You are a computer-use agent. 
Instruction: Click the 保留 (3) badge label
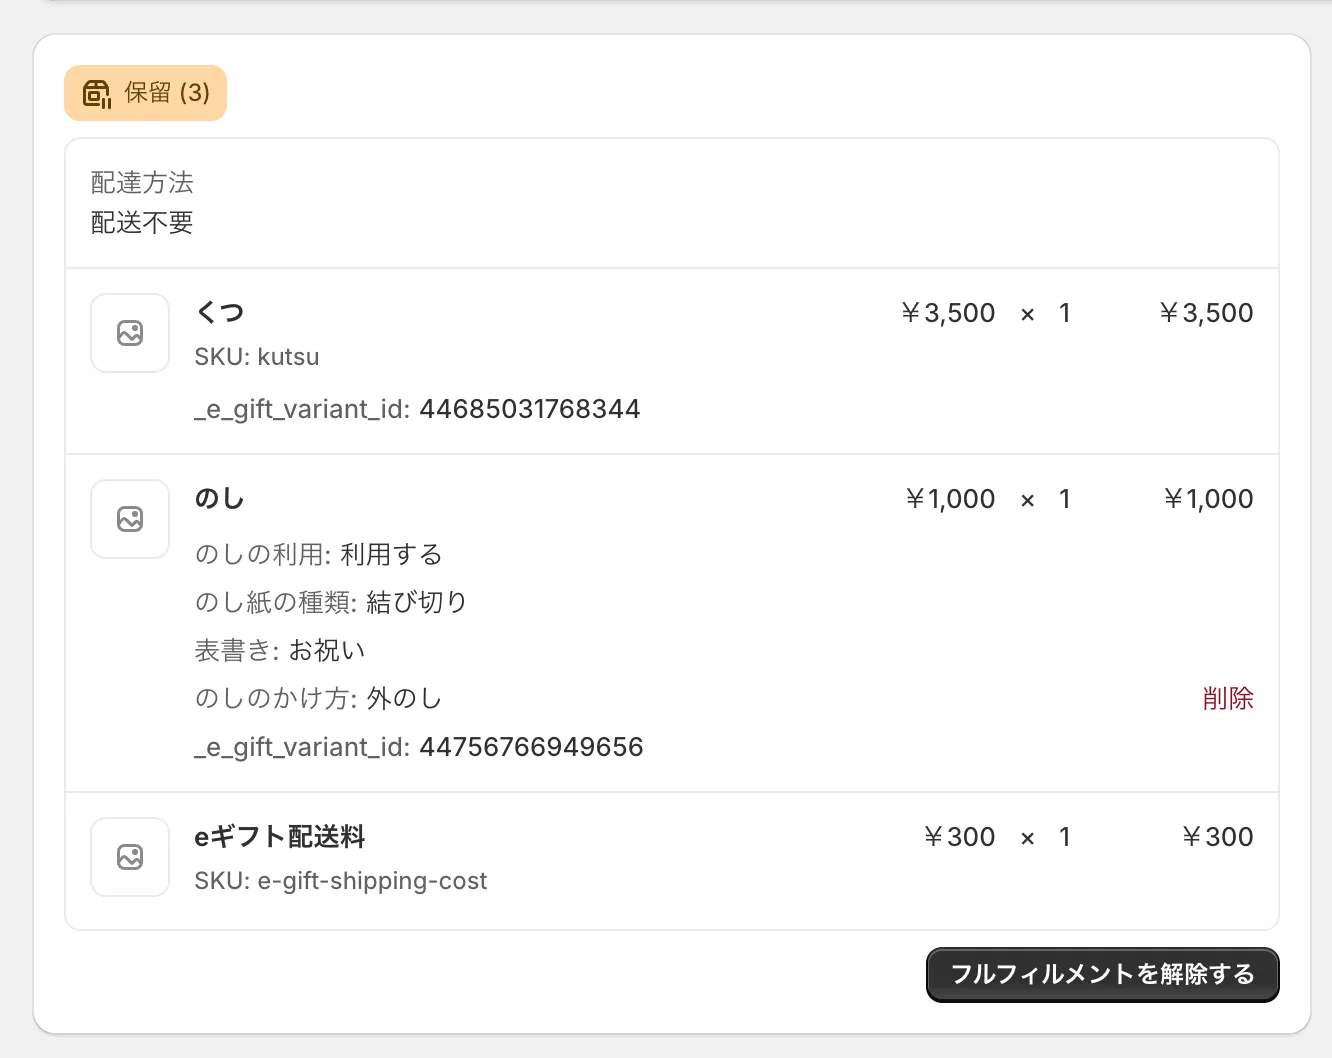(167, 93)
